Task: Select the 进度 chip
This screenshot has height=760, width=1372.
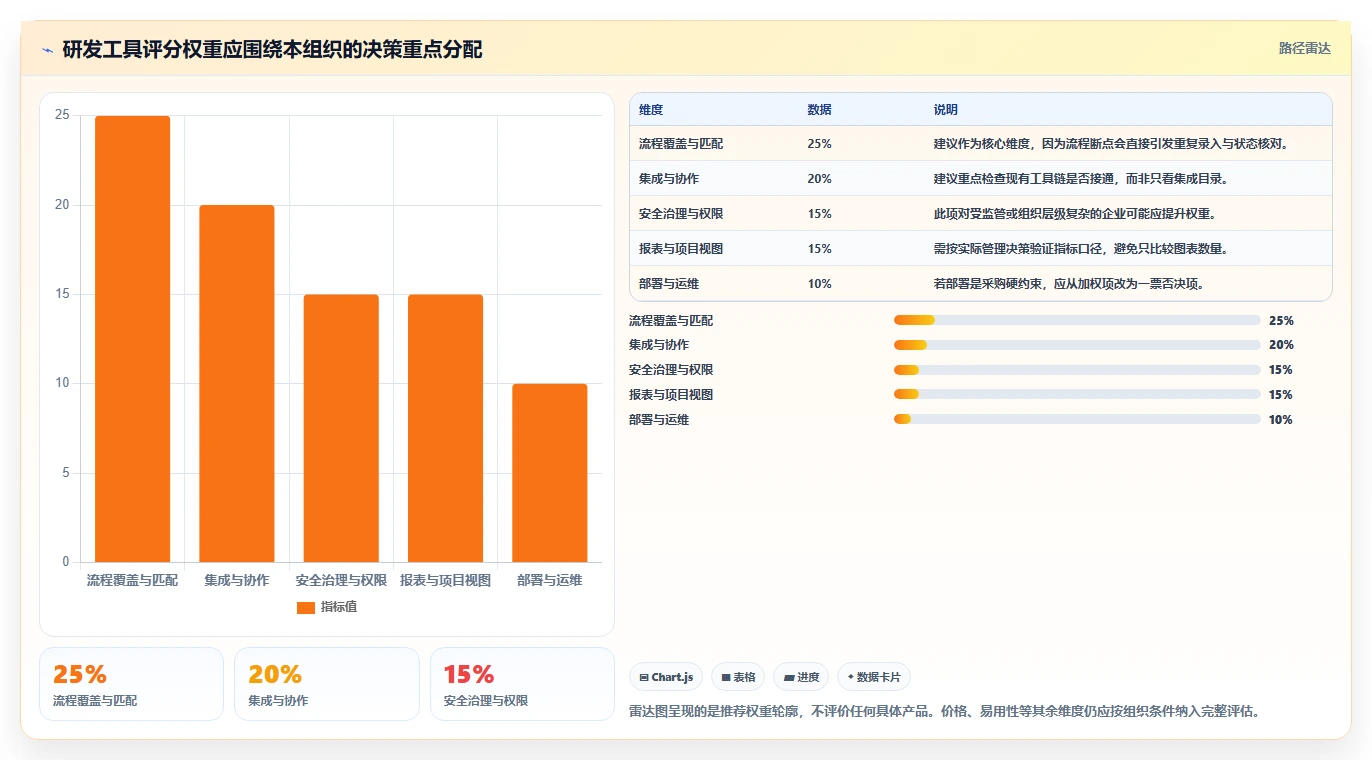Action: point(801,677)
